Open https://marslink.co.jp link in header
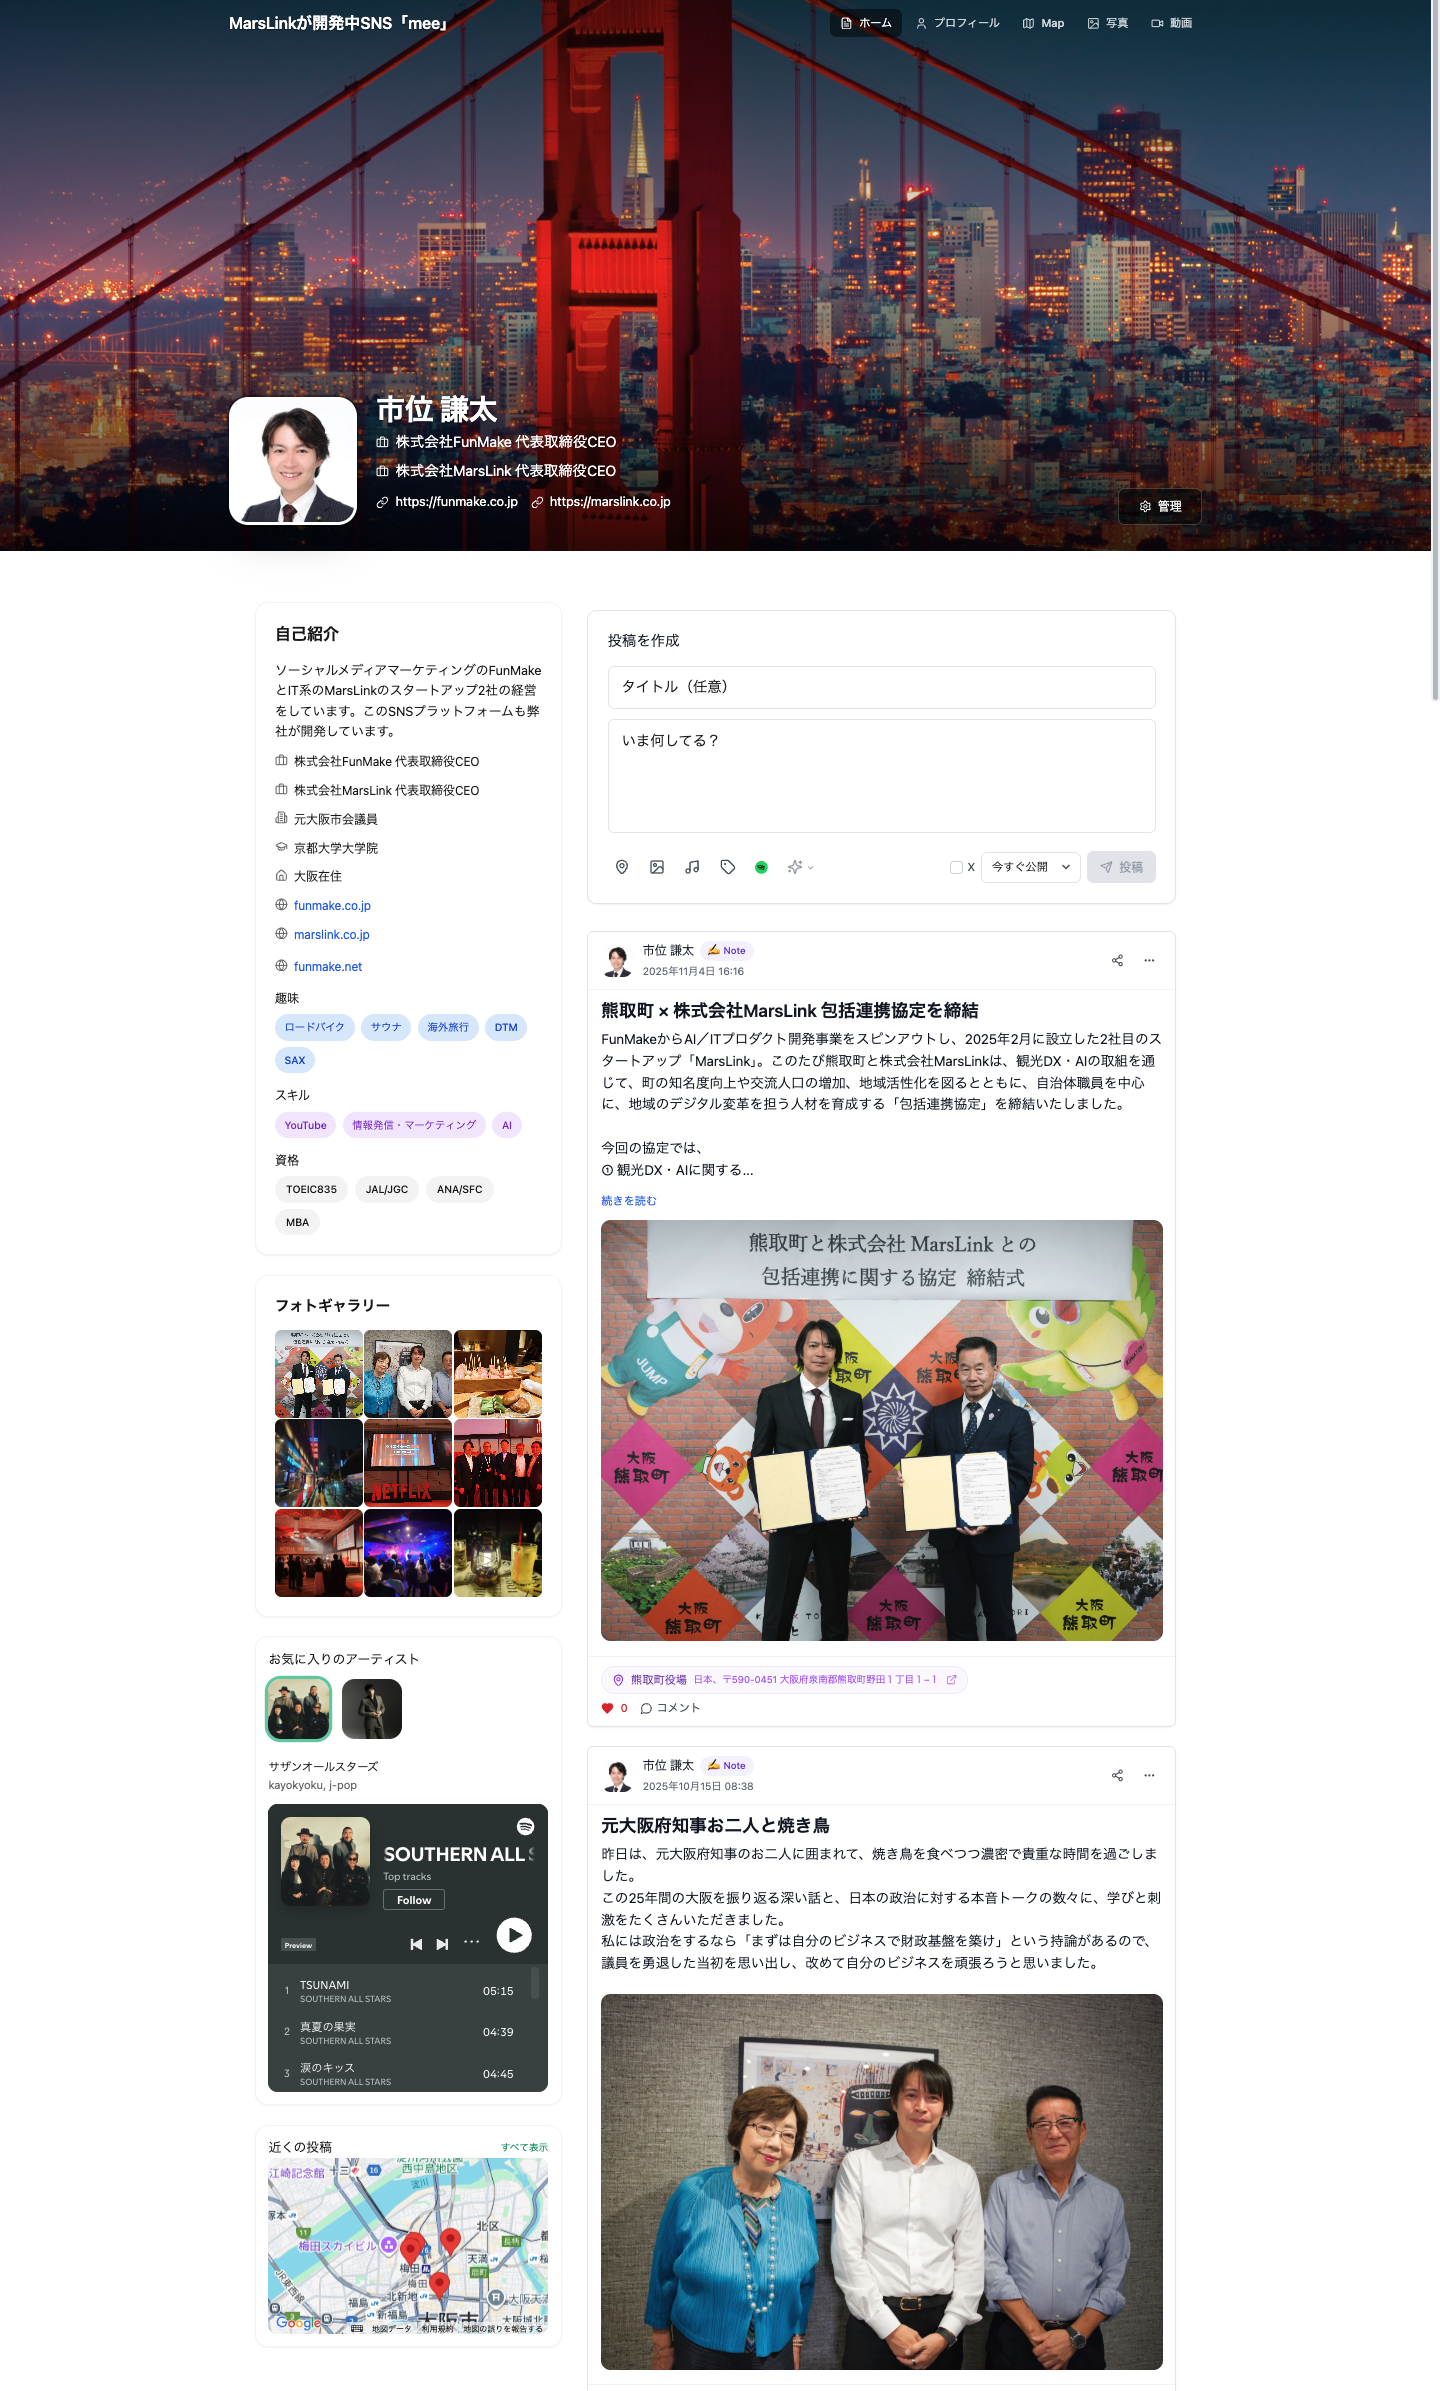 click(601, 502)
